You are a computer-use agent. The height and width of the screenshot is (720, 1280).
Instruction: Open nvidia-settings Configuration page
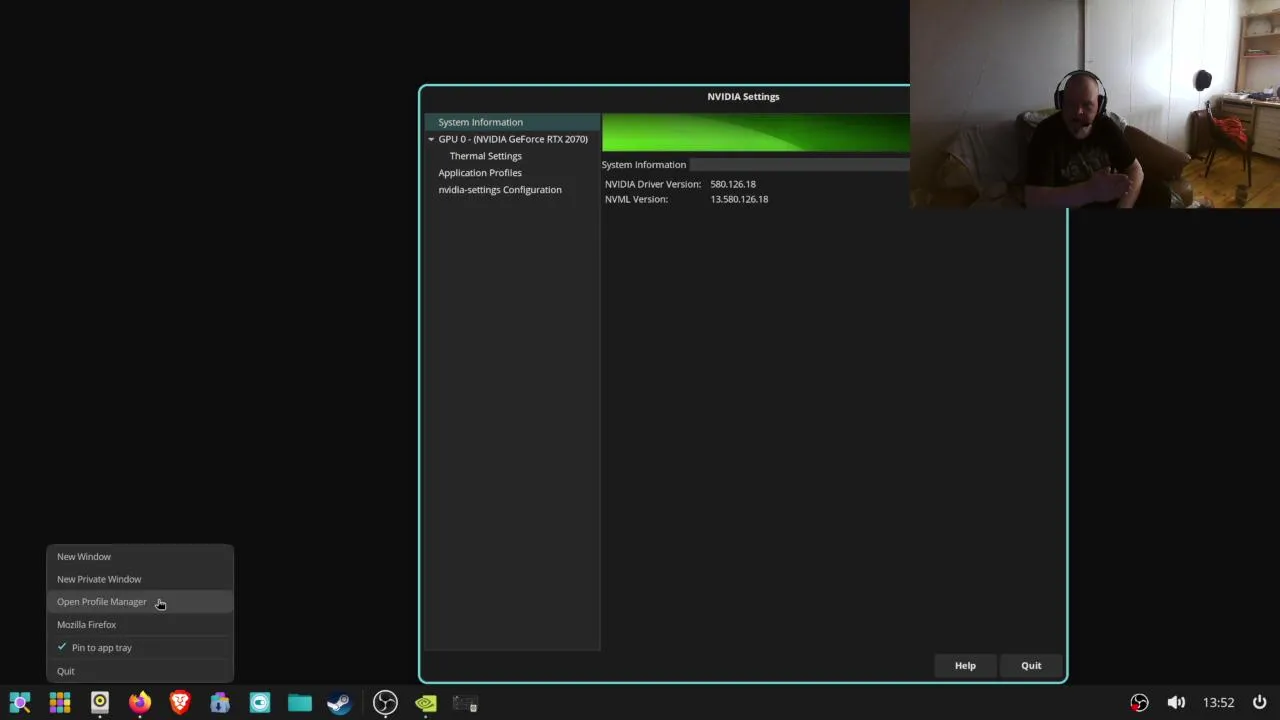pos(500,190)
